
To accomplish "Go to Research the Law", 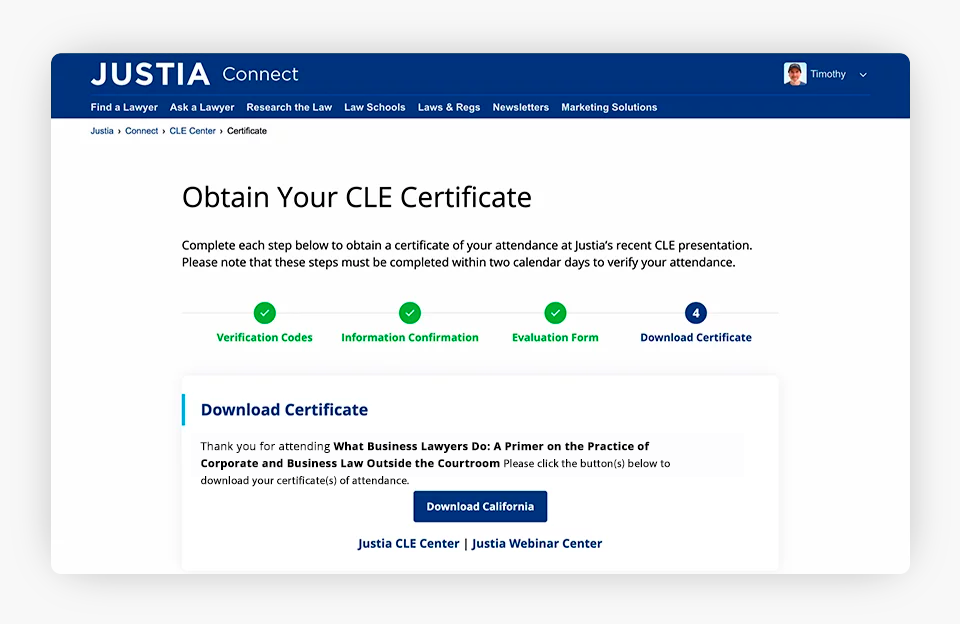I will point(289,107).
